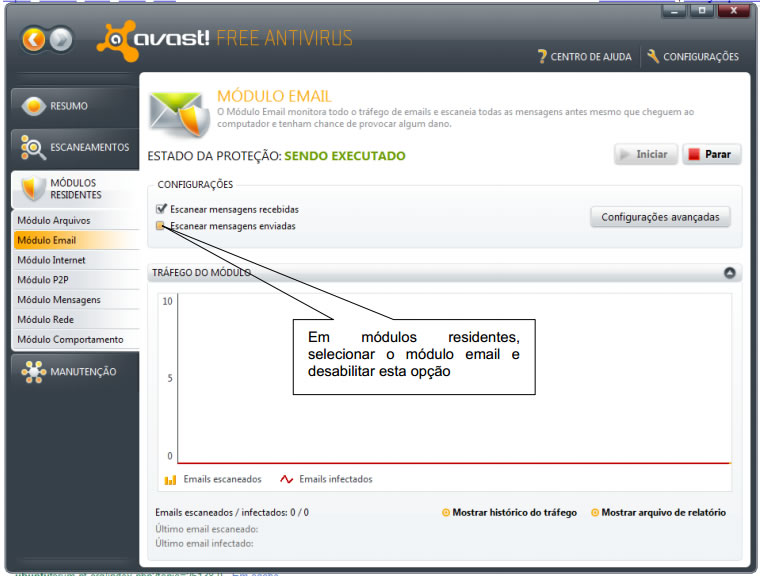Select Módulo Mensagens in the list
This screenshot has height=580, width=766.
point(76,300)
